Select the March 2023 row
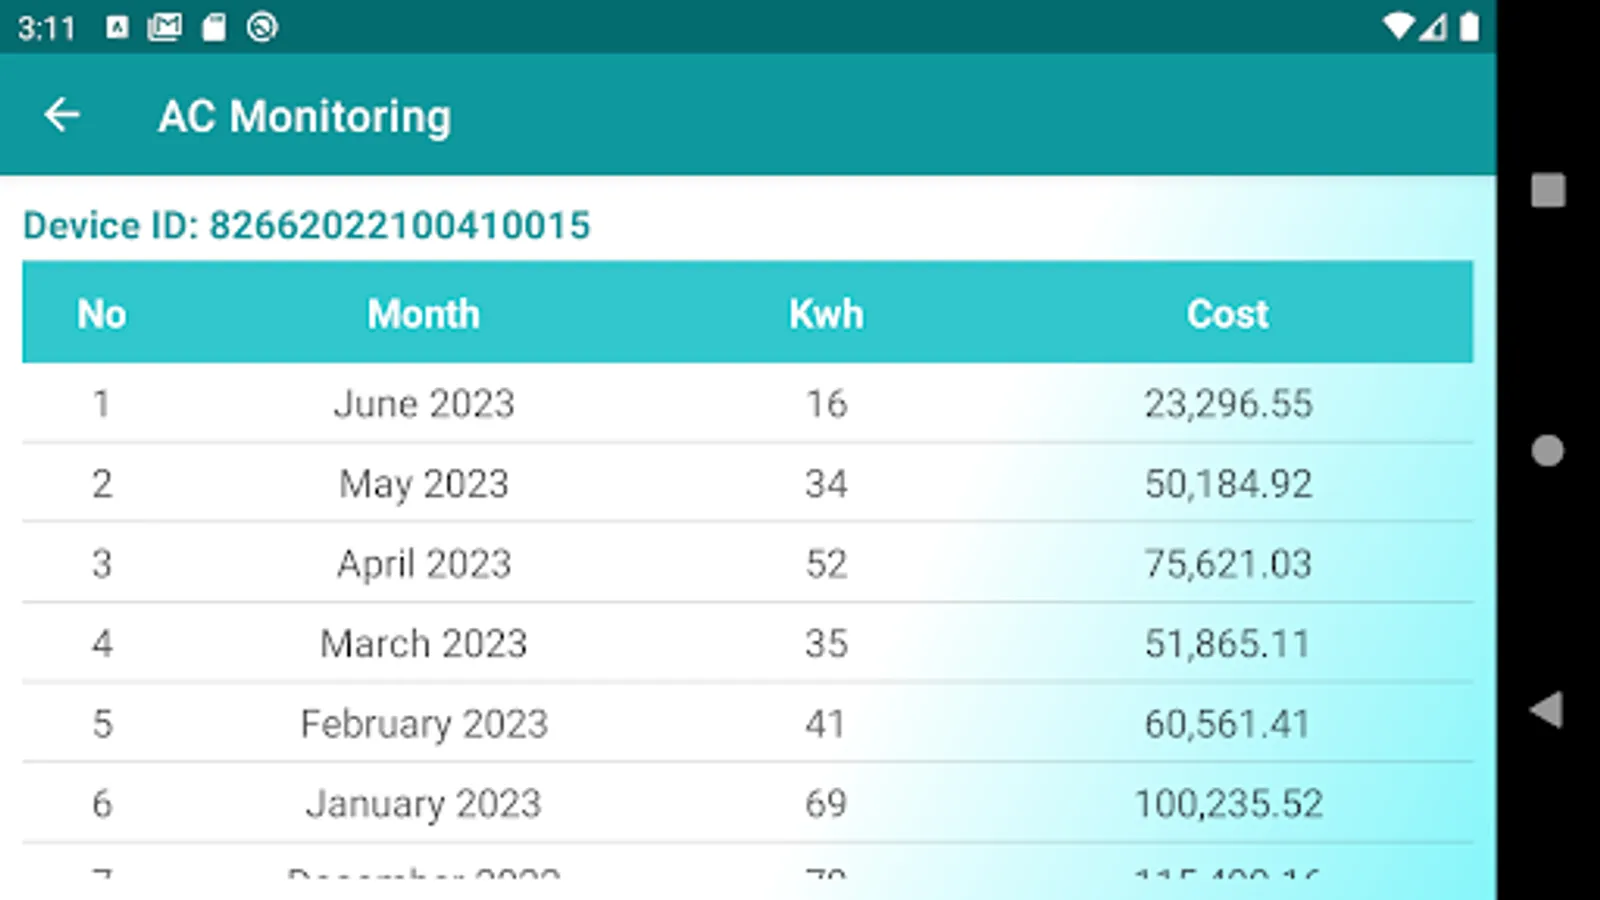Screen dimensions: 1600x900 click(x=424, y=644)
